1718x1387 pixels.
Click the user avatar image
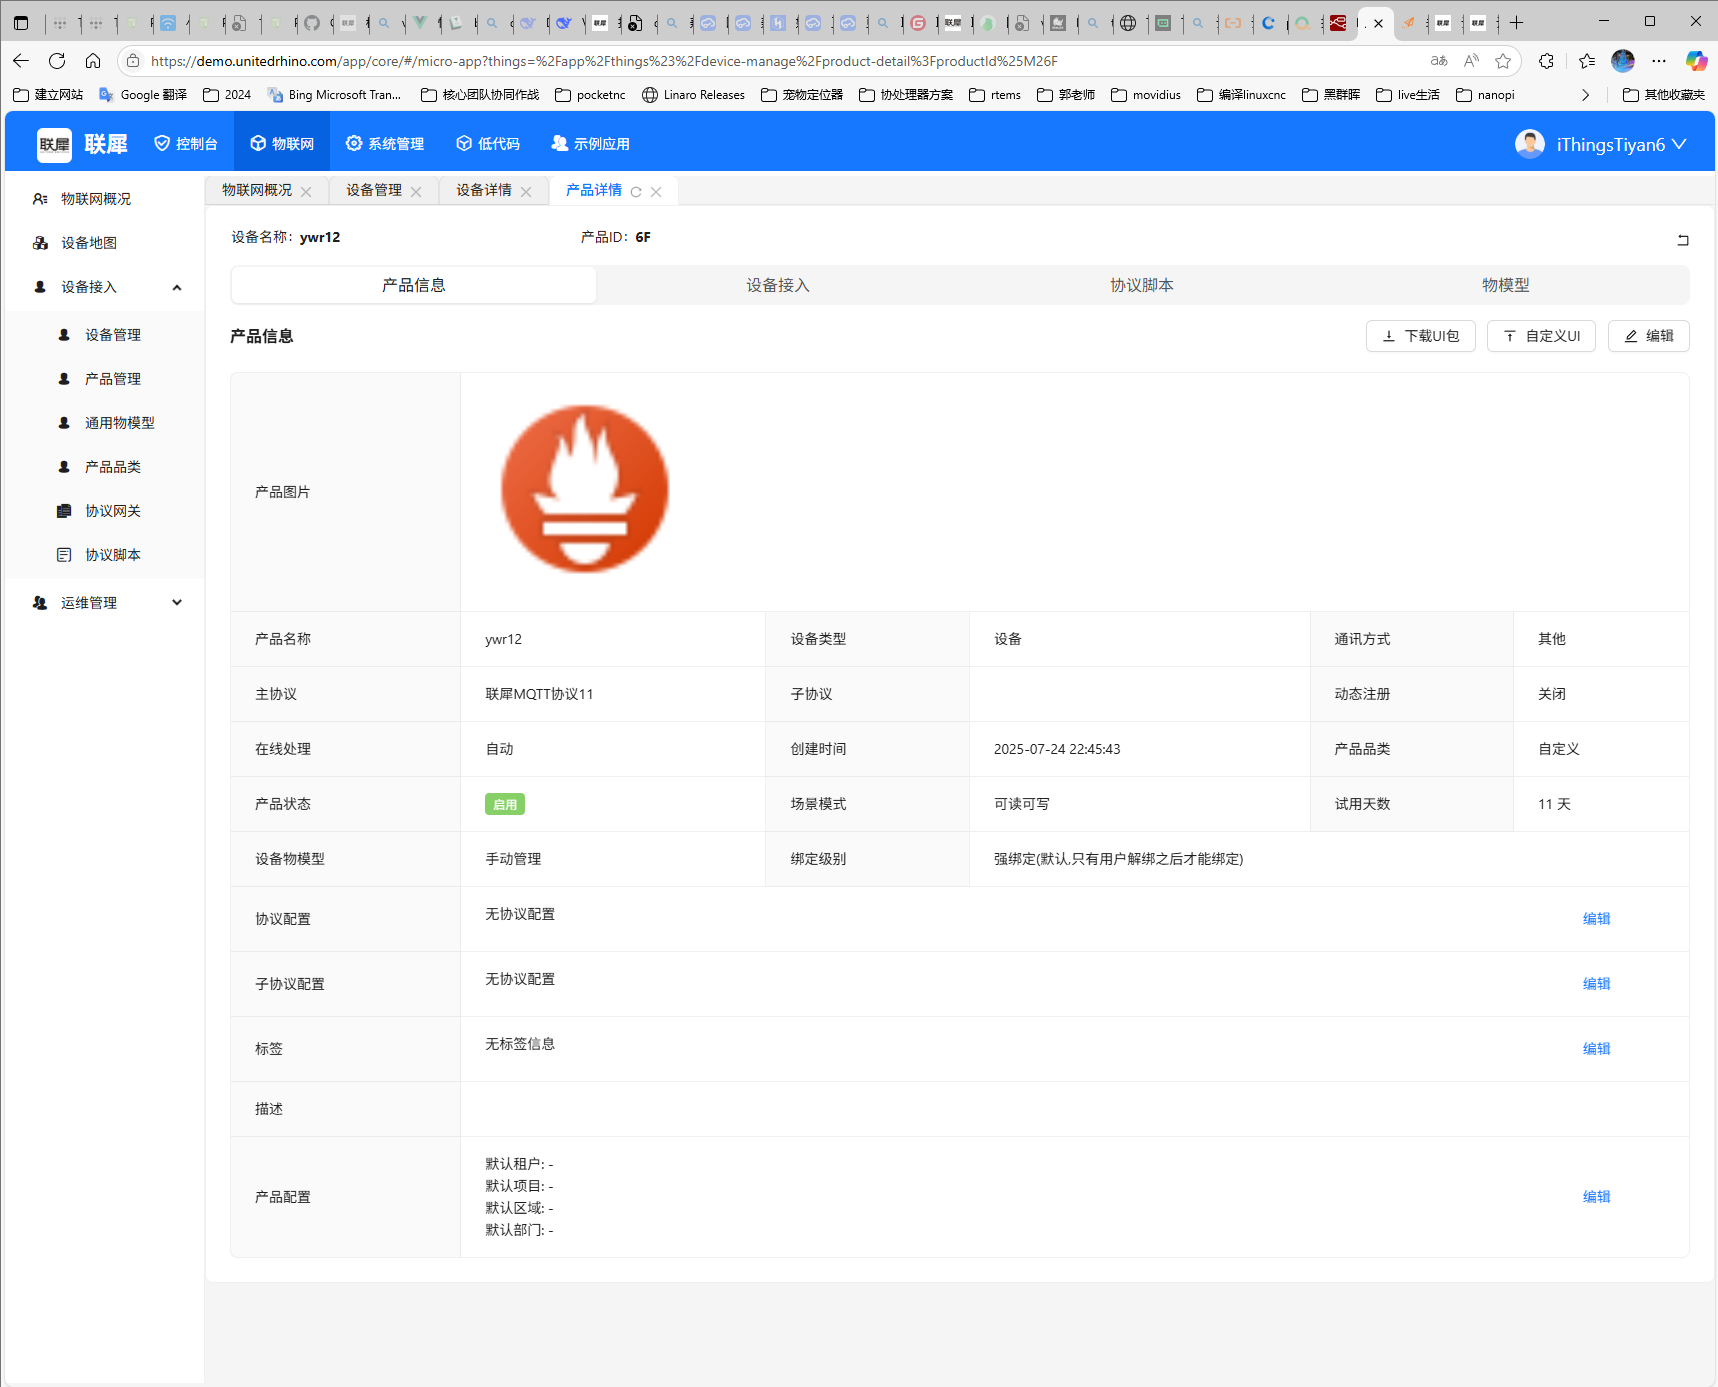click(x=1529, y=144)
